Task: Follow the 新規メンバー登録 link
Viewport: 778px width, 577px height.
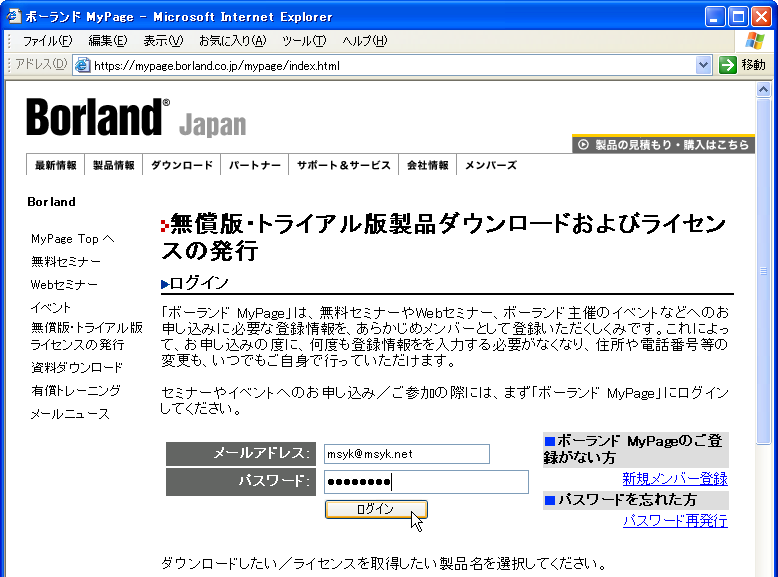Action: [x=674, y=479]
